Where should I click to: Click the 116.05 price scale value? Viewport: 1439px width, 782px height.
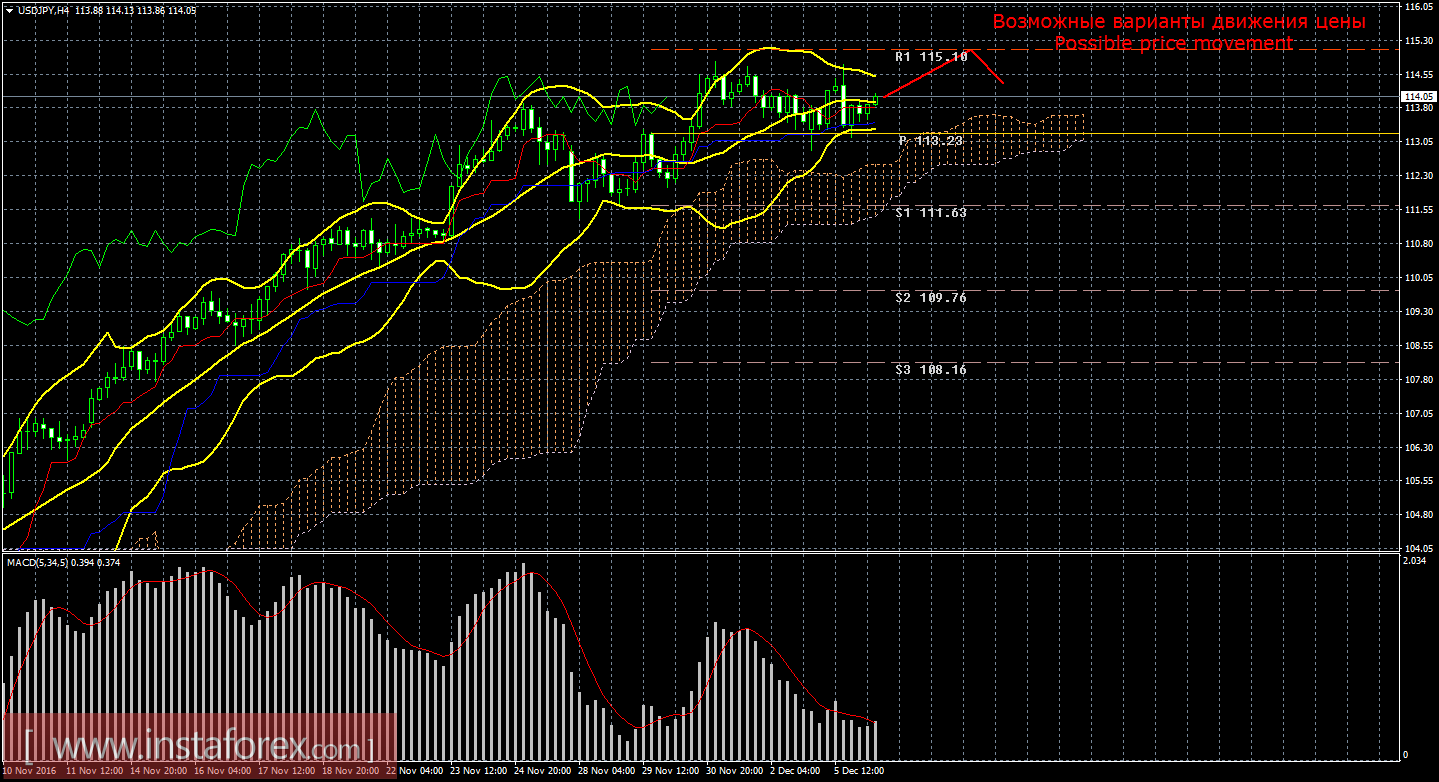click(x=1418, y=7)
